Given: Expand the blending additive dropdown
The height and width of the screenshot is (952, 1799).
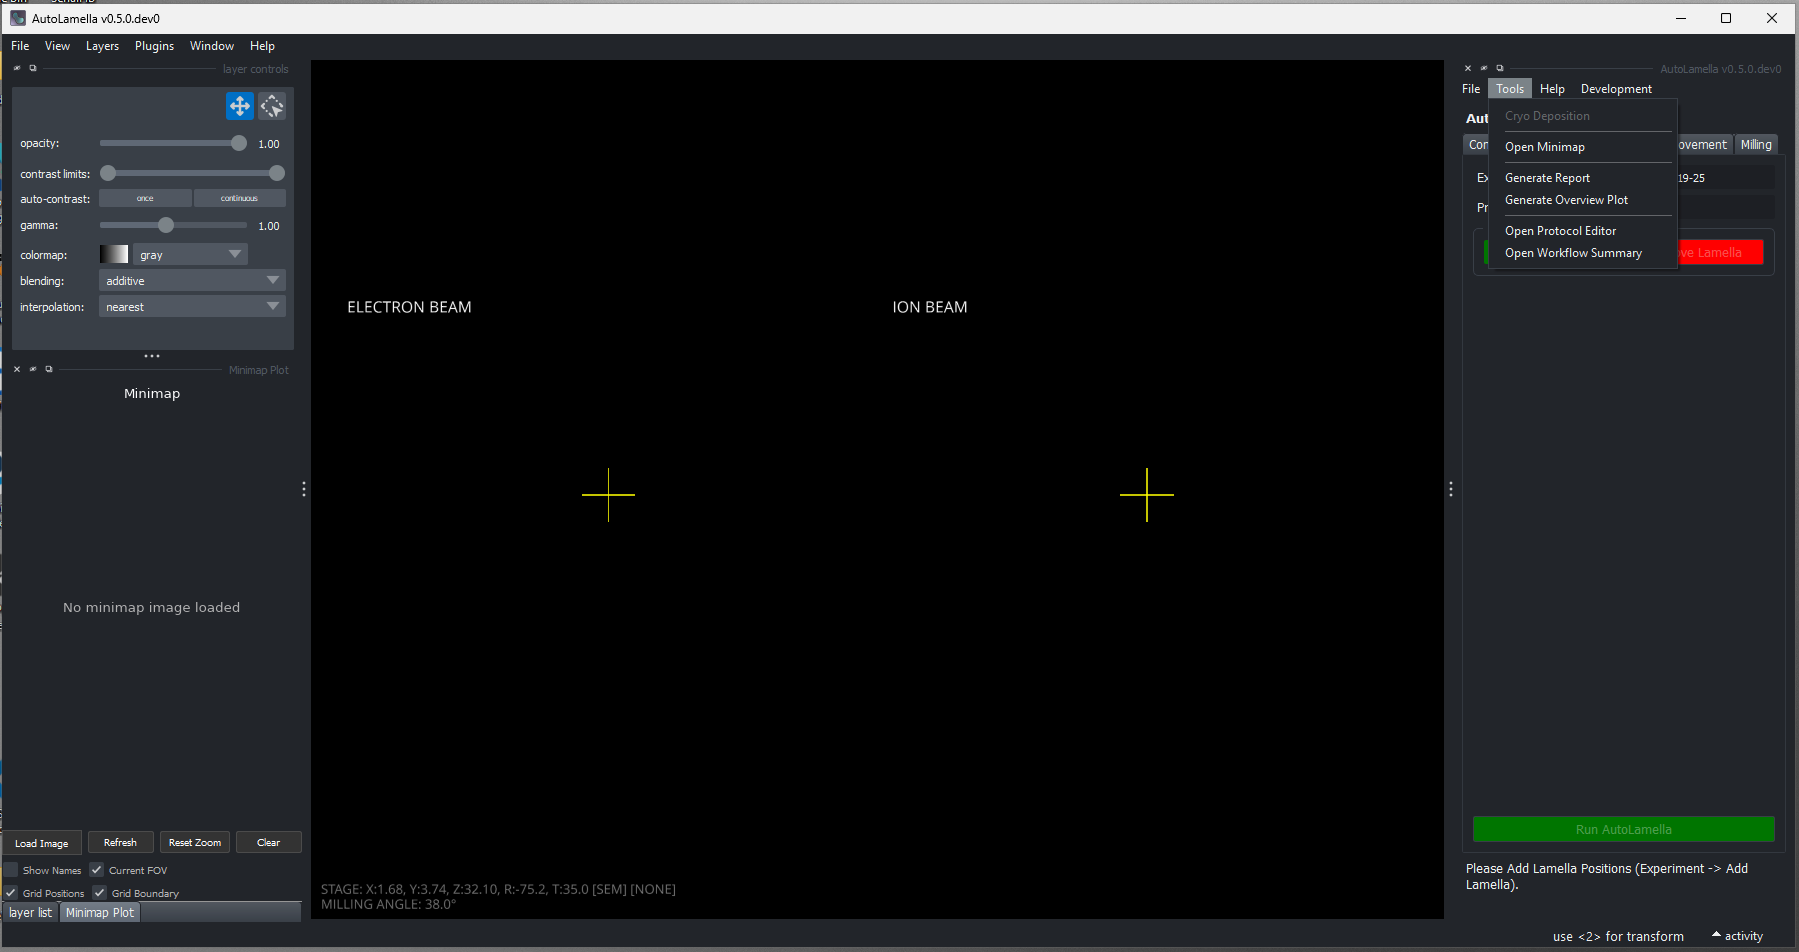Looking at the screenshot, I should 192,281.
